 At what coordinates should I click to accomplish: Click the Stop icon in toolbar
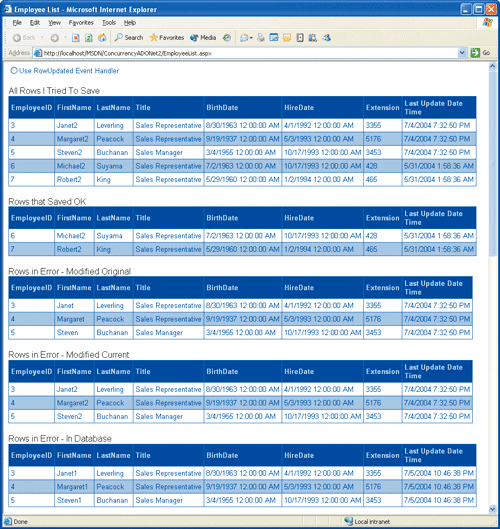pos(76,38)
